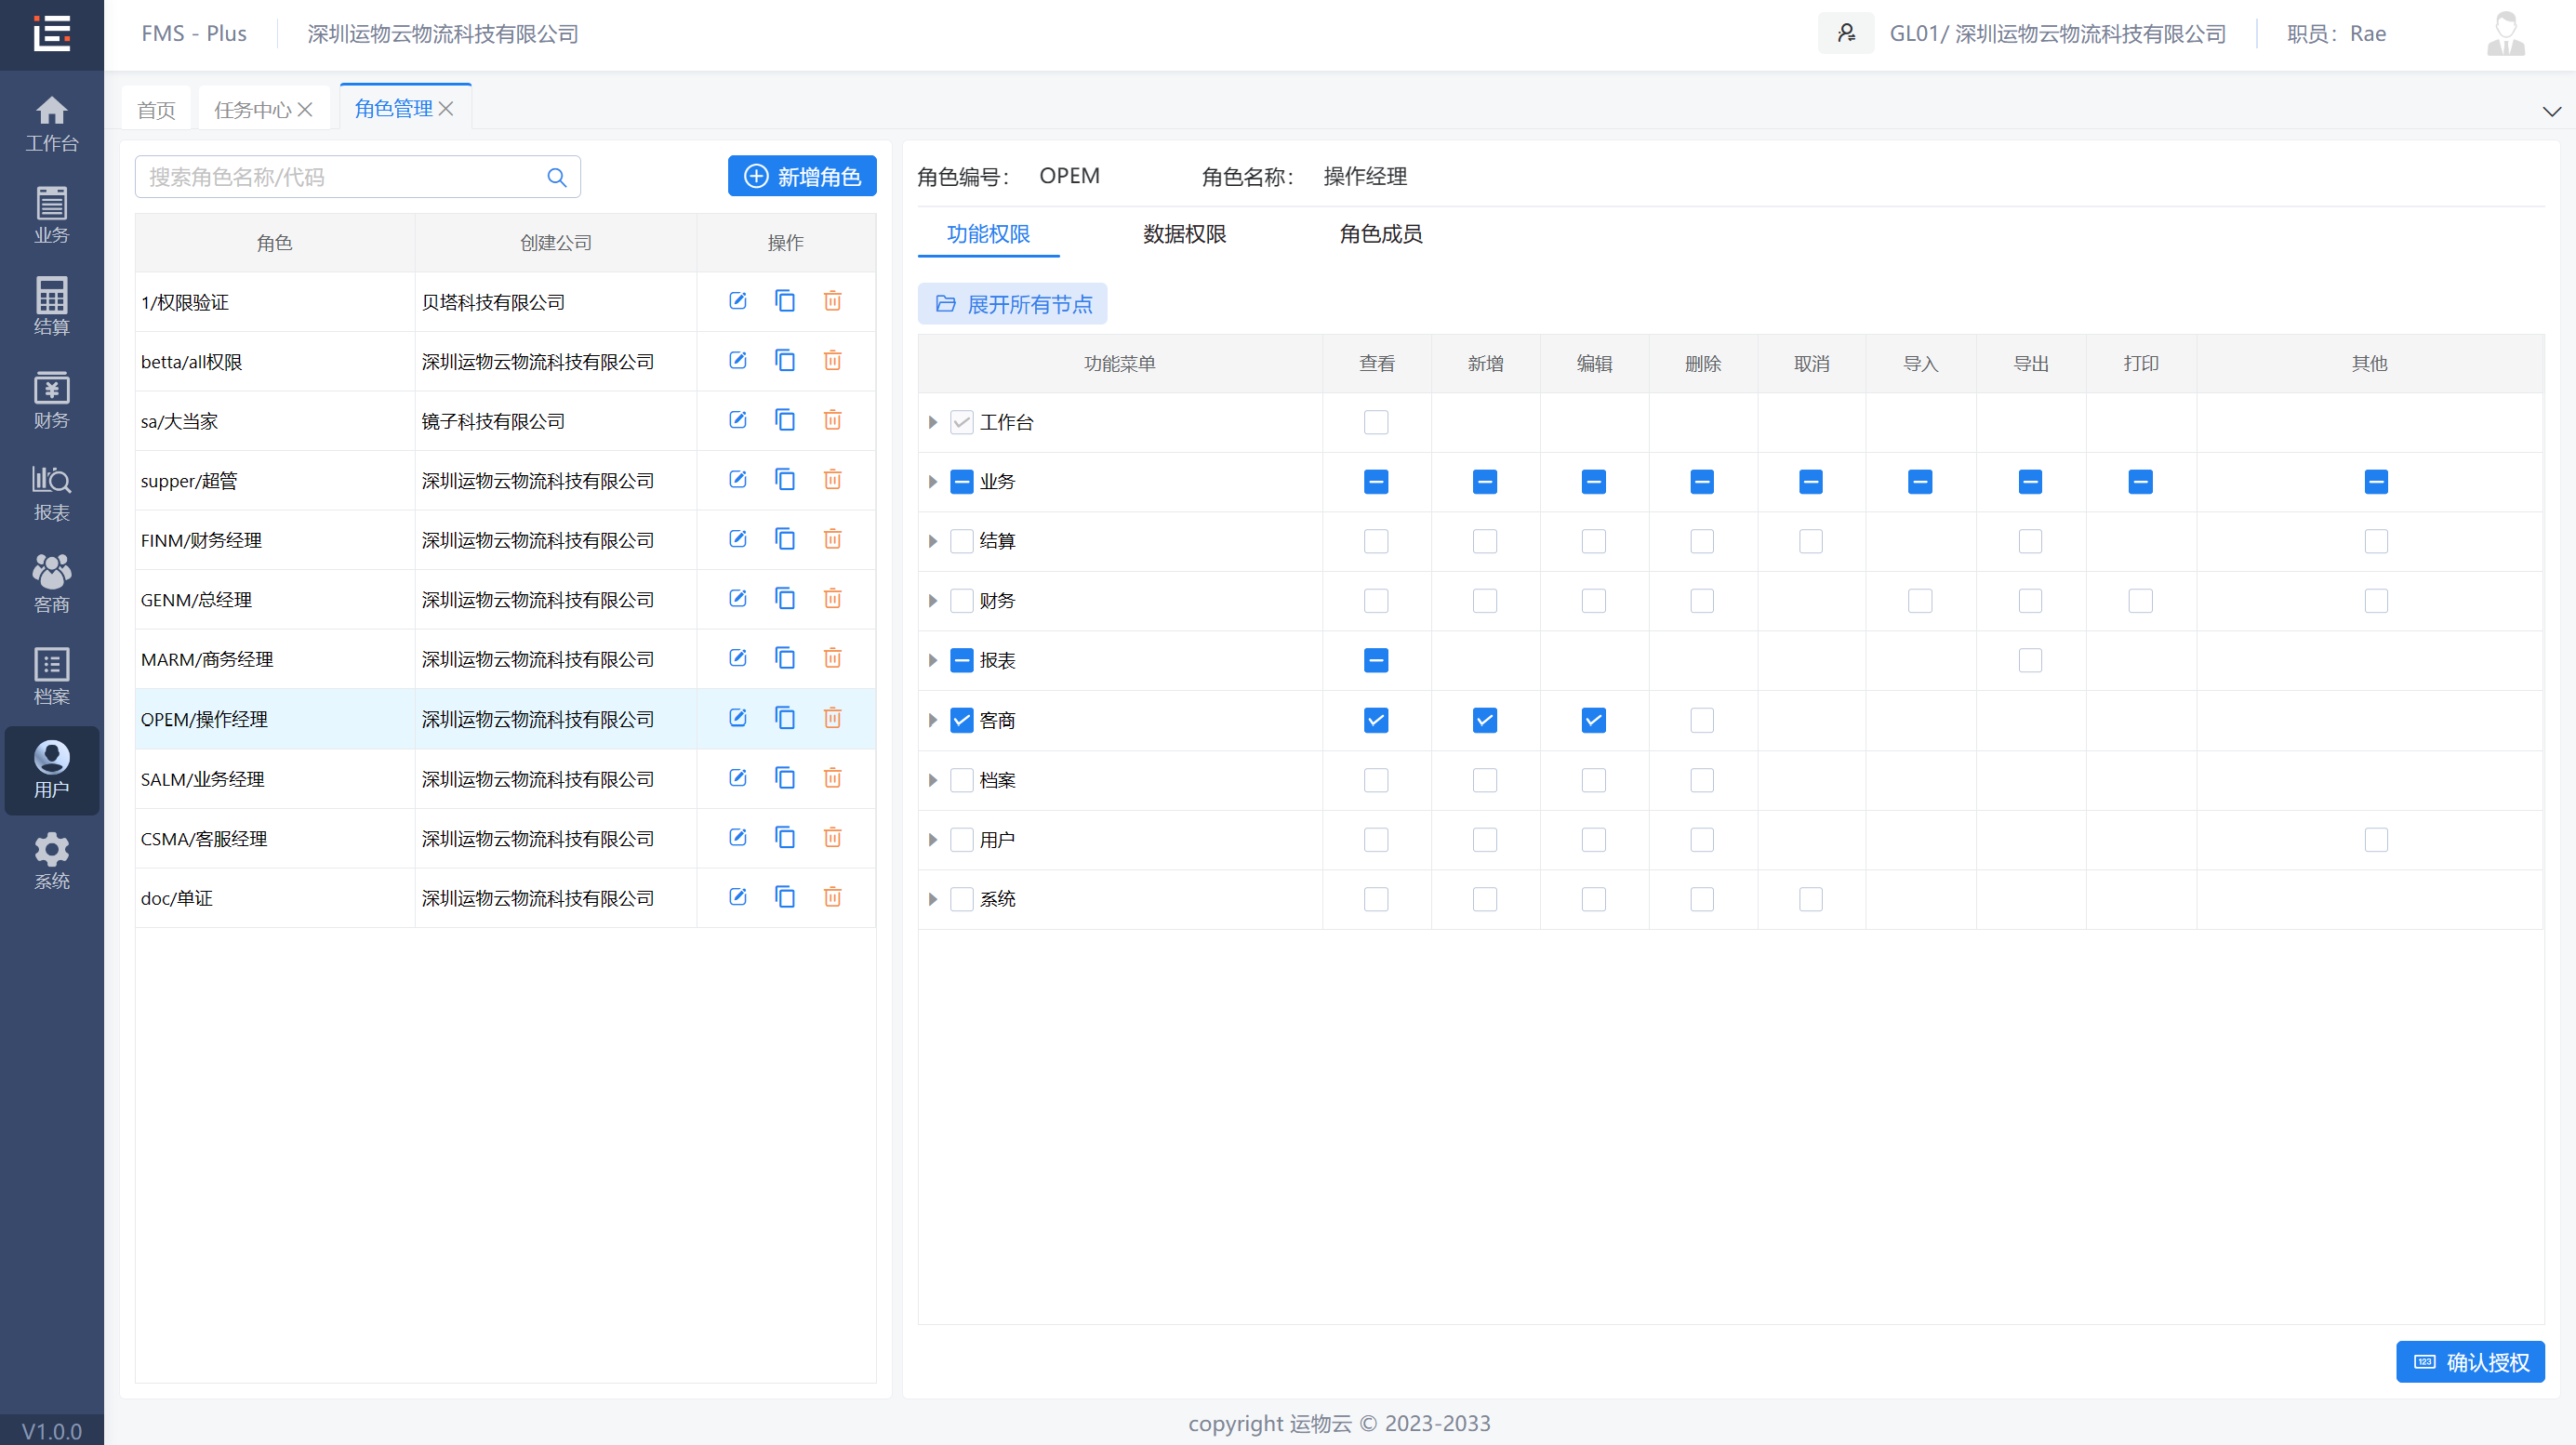Toggle the 结算 menu checkbox
This screenshot has height=1445, width=2576.
point(961,541)
